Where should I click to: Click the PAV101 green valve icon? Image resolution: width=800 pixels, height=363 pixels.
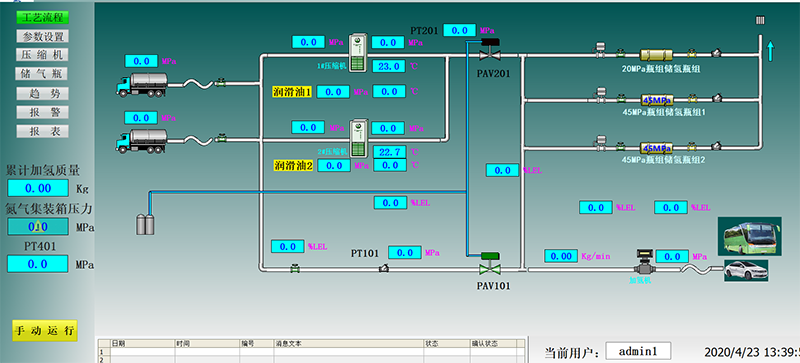tap(490, 264)
